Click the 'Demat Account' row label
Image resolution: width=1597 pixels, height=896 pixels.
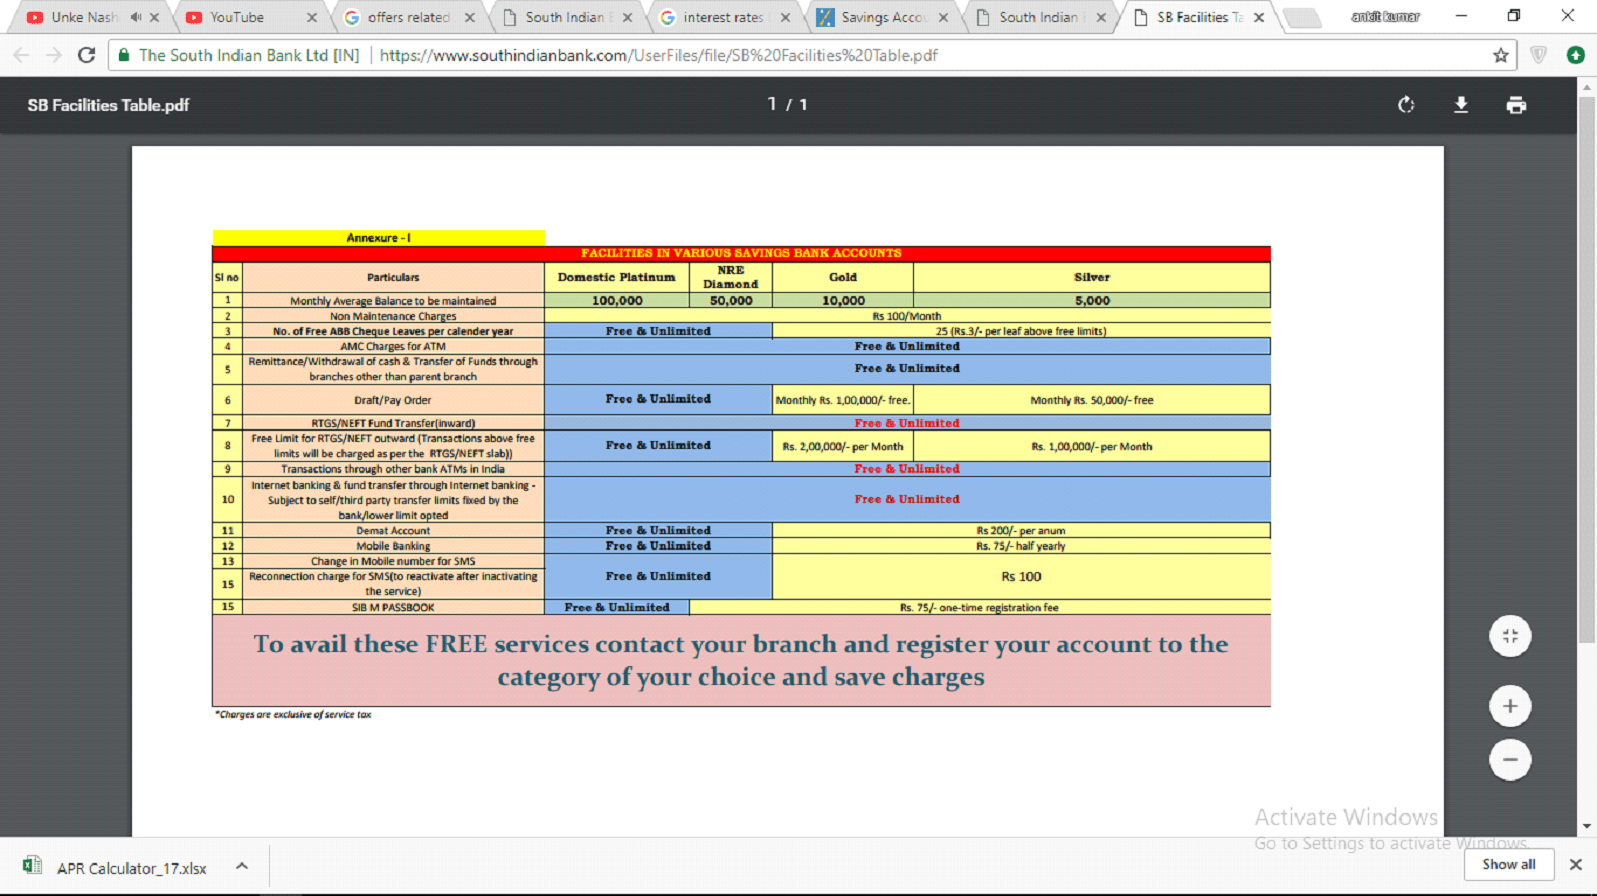point(393,531)
